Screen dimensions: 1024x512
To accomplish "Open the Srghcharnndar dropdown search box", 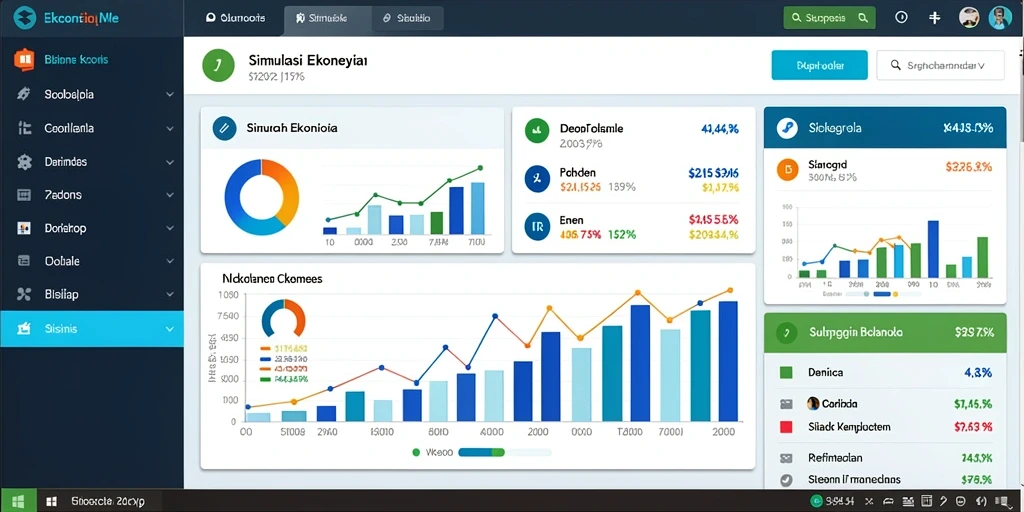I will pyautogui.click(x=940, y=65).
